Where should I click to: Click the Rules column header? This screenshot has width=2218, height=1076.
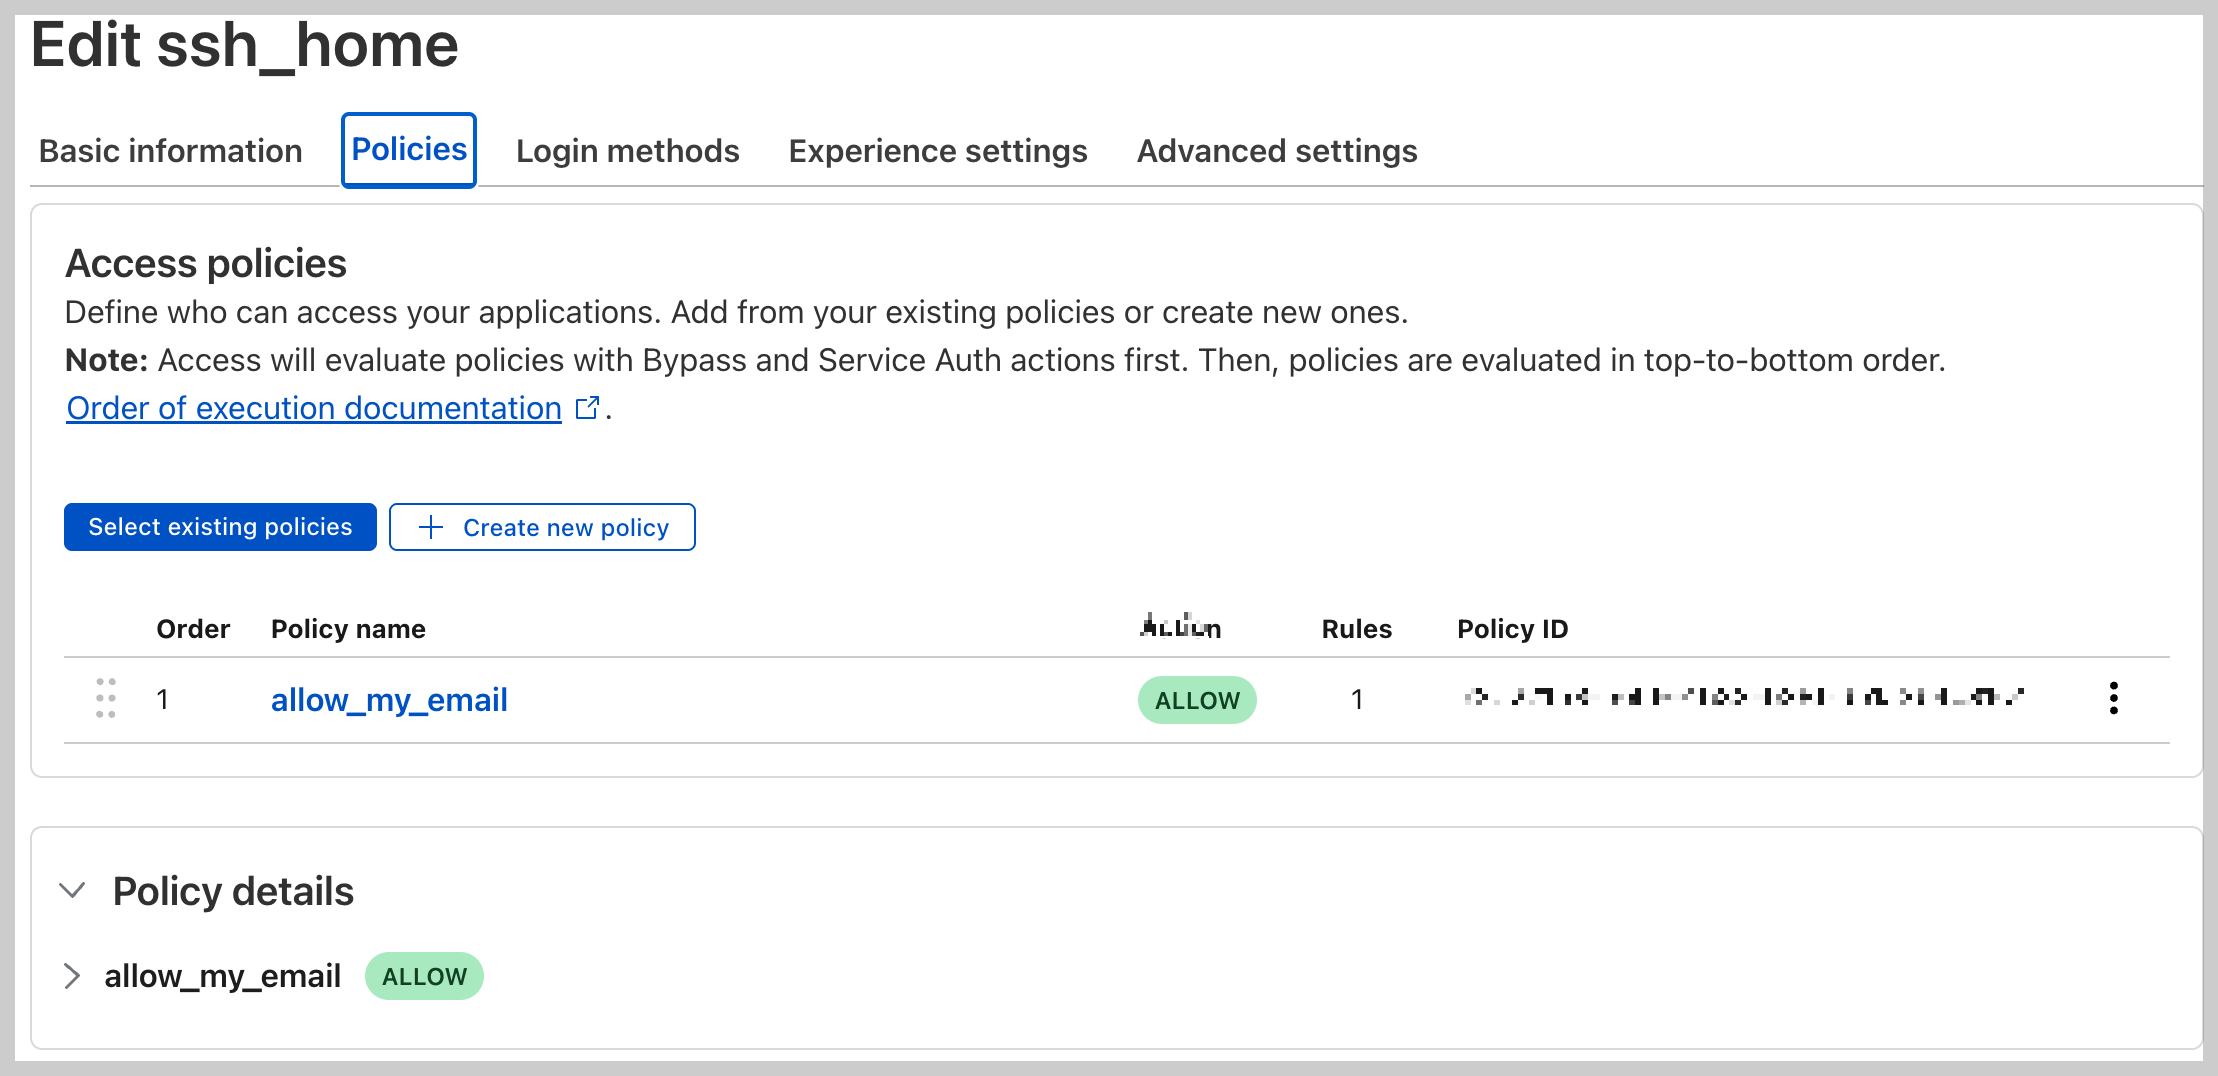pyautogui.click(x=1356, y=629)
